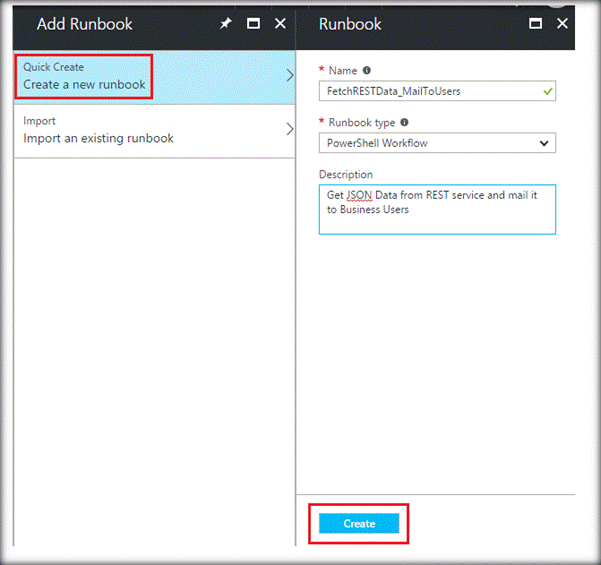This screenshot has height=565, width=601.
Task: Show info tooltip for Name field
Action: [x=367, y=70]
